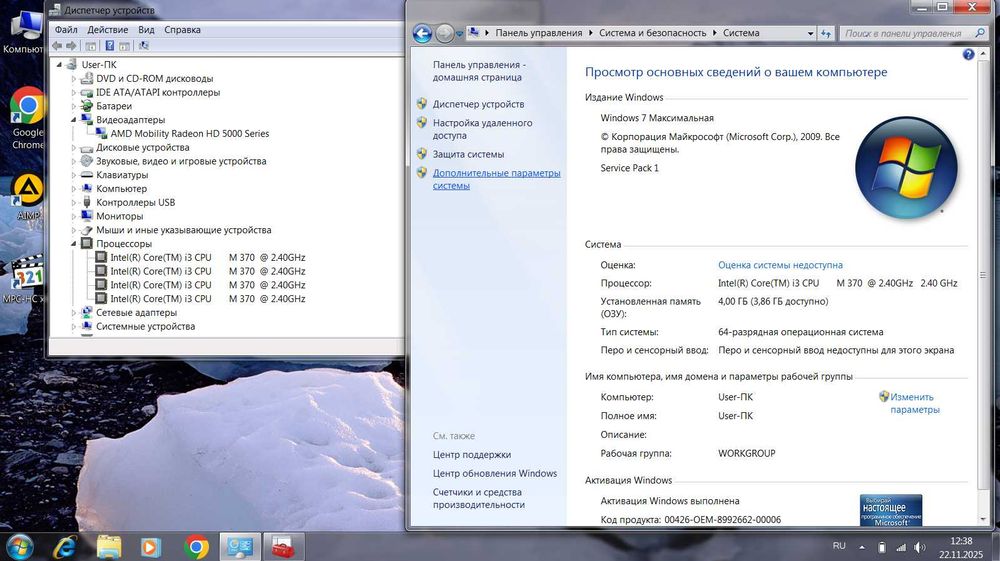This screenshot has height=561, width=1000.
Task: Click Изменить параметры link
Action: (915, 403)
